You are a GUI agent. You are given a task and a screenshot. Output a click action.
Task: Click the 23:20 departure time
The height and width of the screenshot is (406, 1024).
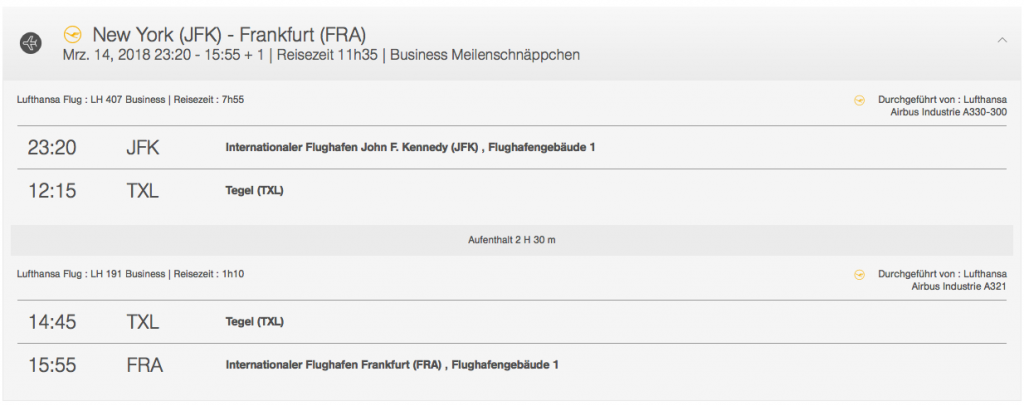coord(52,148)
